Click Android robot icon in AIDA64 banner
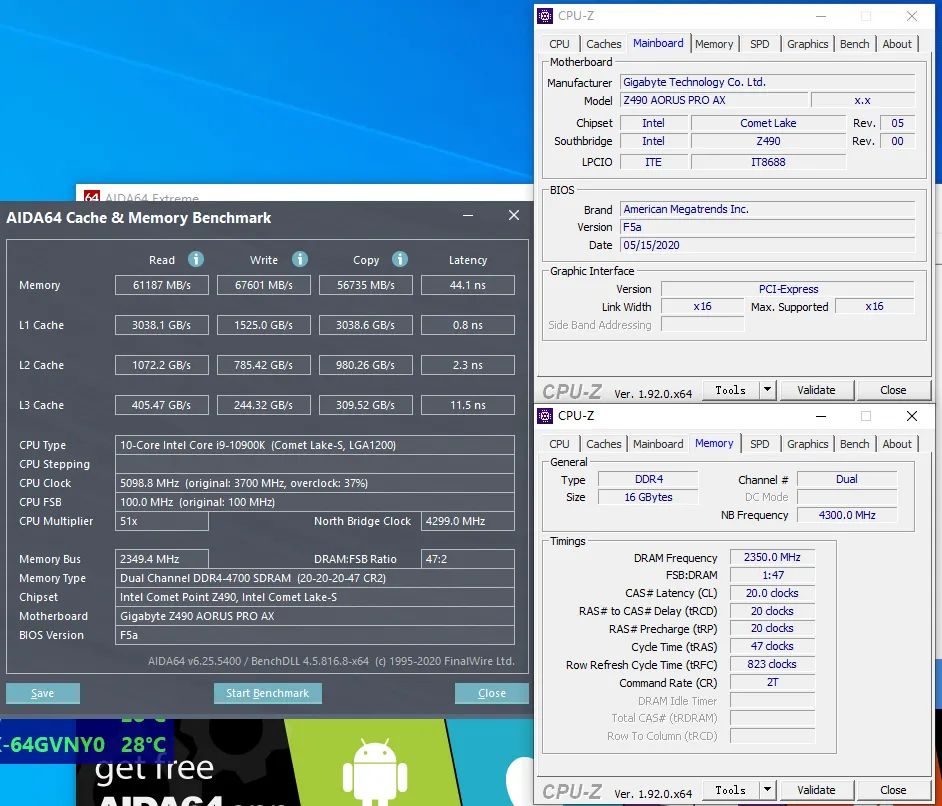Image resolution: width=942 pixels, height=806 pixels. 375,772
